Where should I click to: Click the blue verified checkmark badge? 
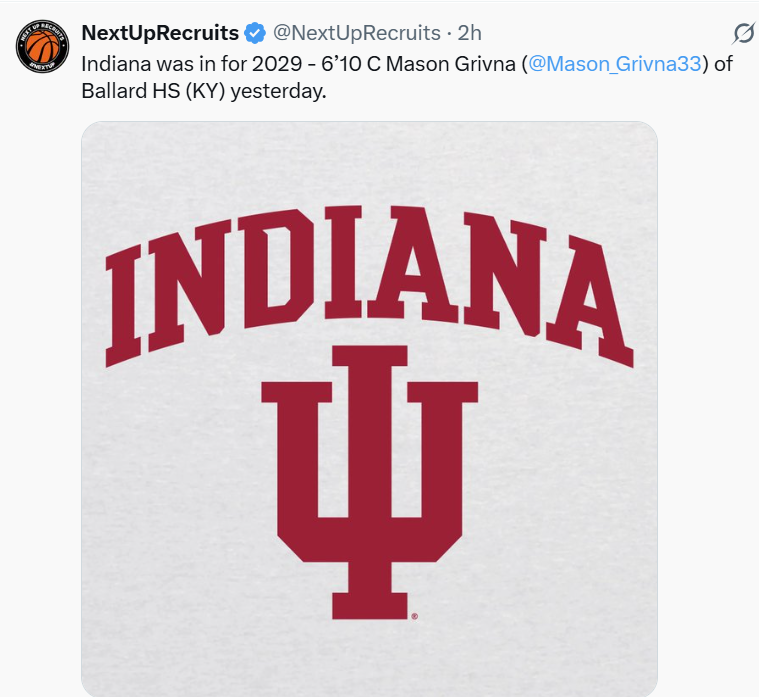255,33
